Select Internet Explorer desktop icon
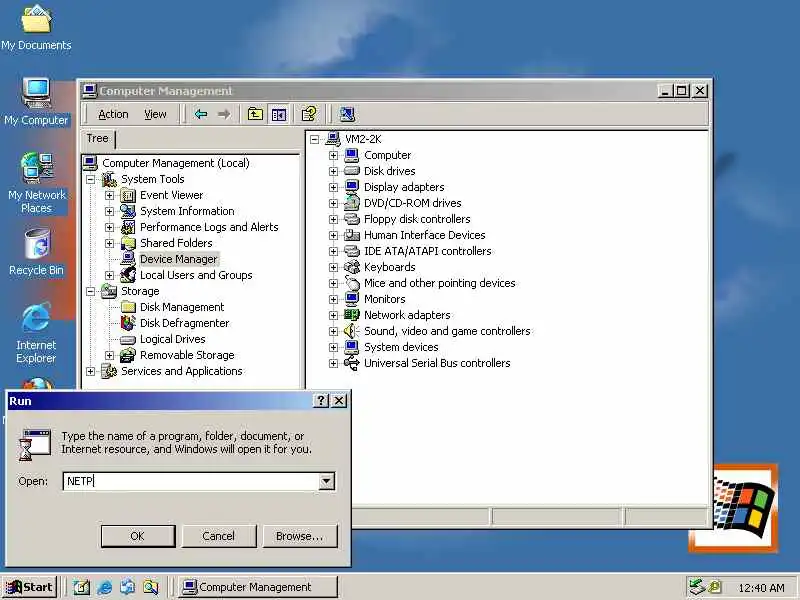The width and height of the screenshot is (800, 600). click(x=36, y=333)
